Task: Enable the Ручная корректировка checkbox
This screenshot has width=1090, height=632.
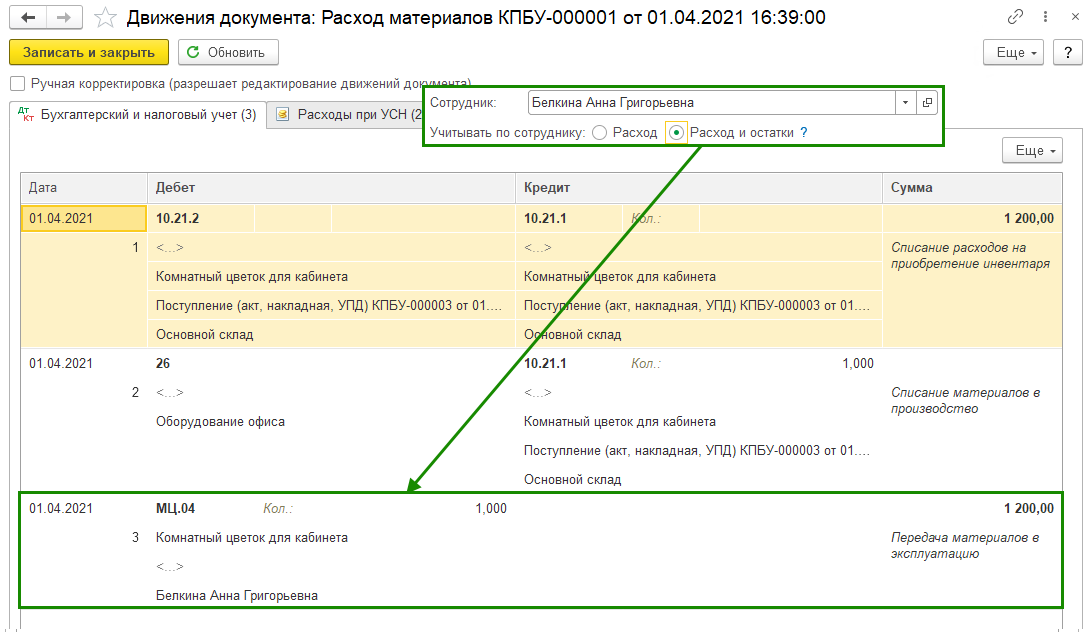Action: (x=17, y=84)
